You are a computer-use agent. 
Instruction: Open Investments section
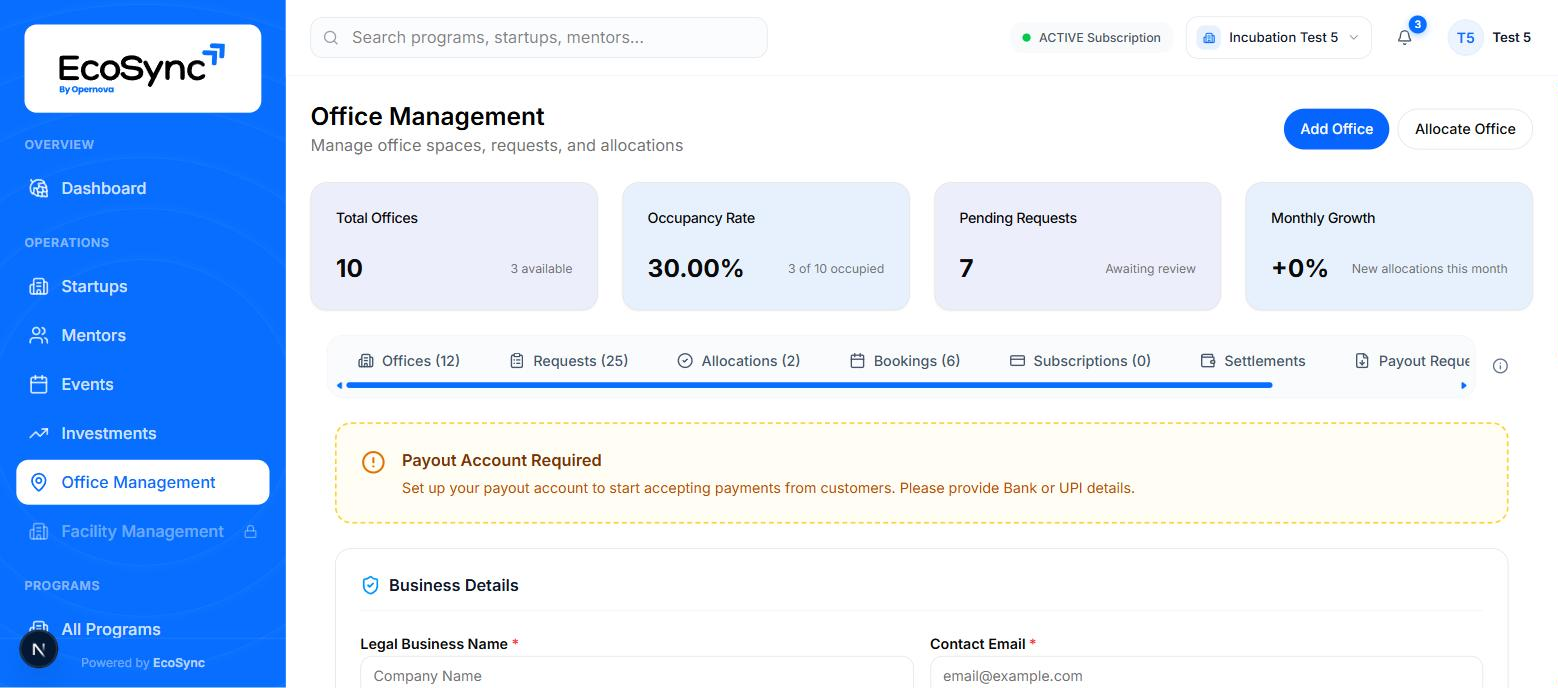142,433
